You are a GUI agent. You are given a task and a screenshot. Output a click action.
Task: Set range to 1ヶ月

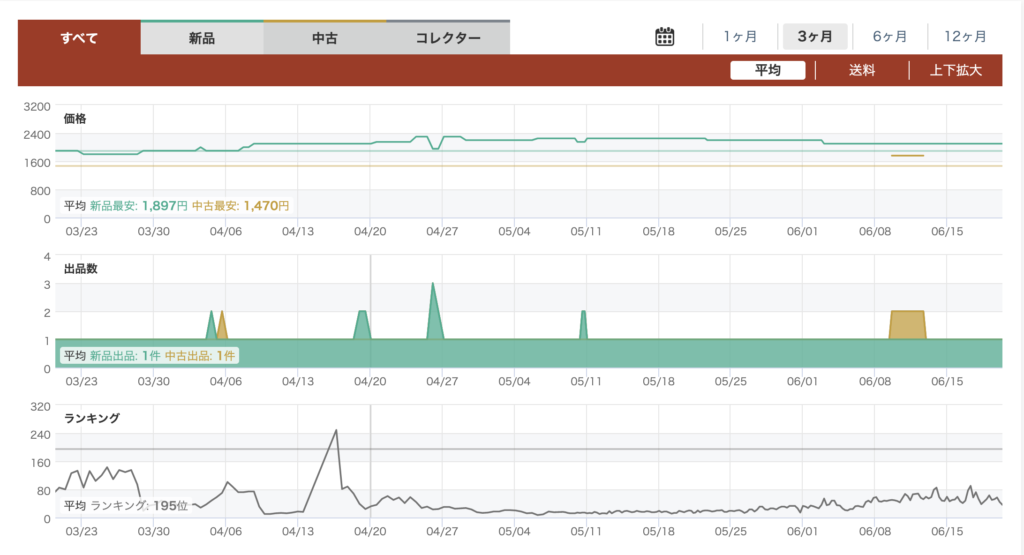[740, 37]
